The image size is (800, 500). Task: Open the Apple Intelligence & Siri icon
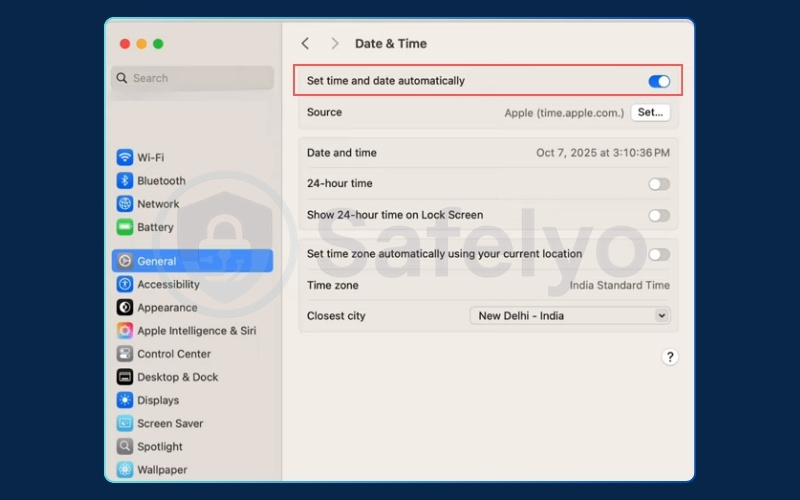click(x=124, y=331)
